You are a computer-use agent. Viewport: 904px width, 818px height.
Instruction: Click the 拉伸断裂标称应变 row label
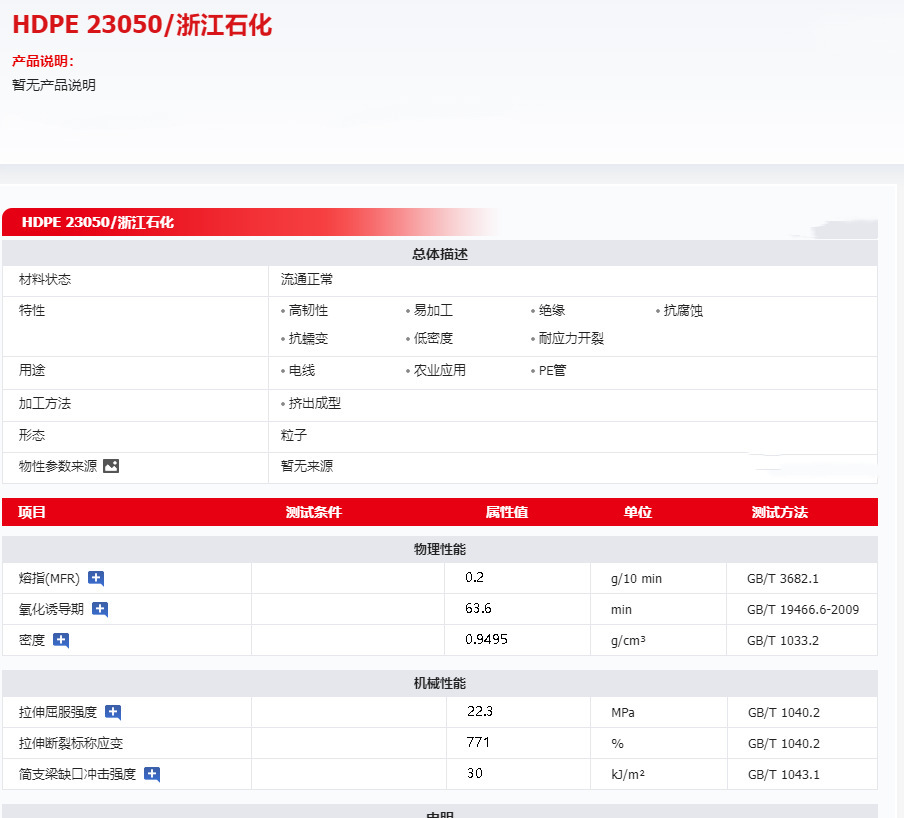coord(71,744)
